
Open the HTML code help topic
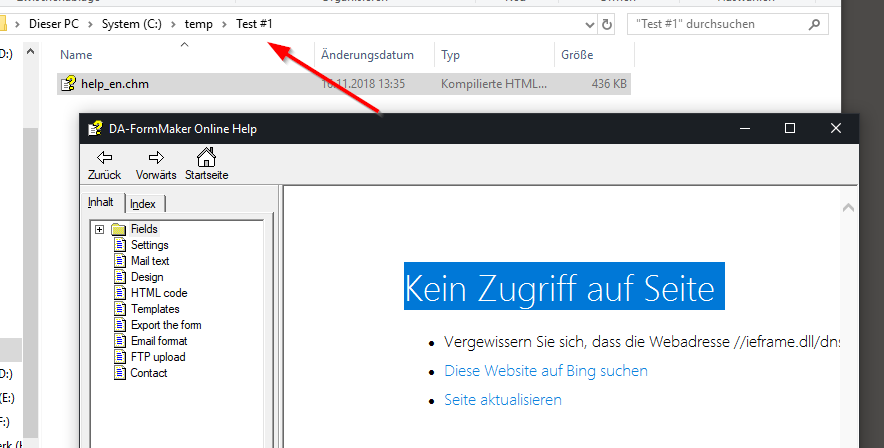(159, 293)
